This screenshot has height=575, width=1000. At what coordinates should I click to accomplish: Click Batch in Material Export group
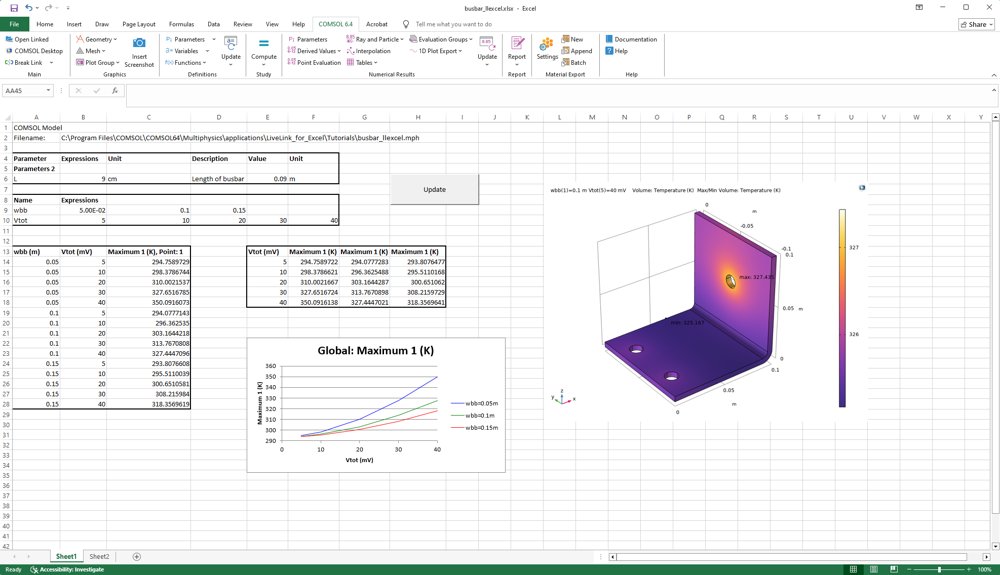pos(573,62)
